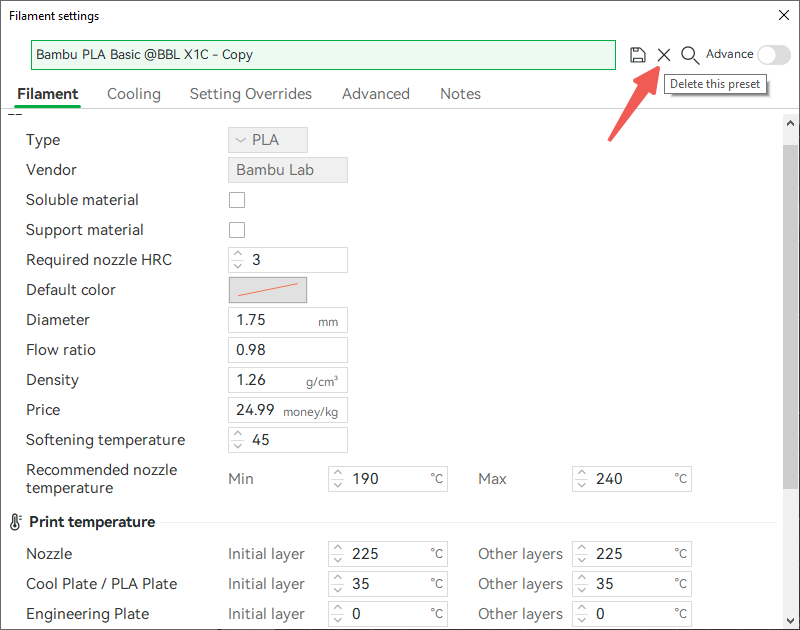Screen dimensions: 800x630
Task: Edit Engineering Plate other layers 0 field
Action: pyautogui.click(x=632, y=614)
